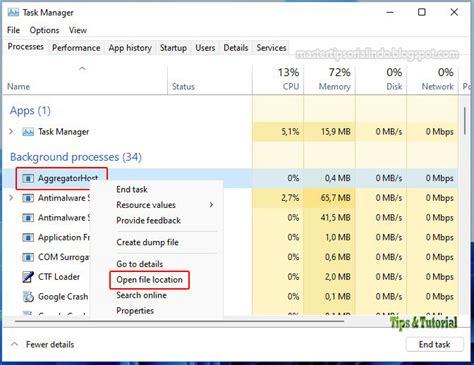Sort by the CPU column header

click(278, 79)
